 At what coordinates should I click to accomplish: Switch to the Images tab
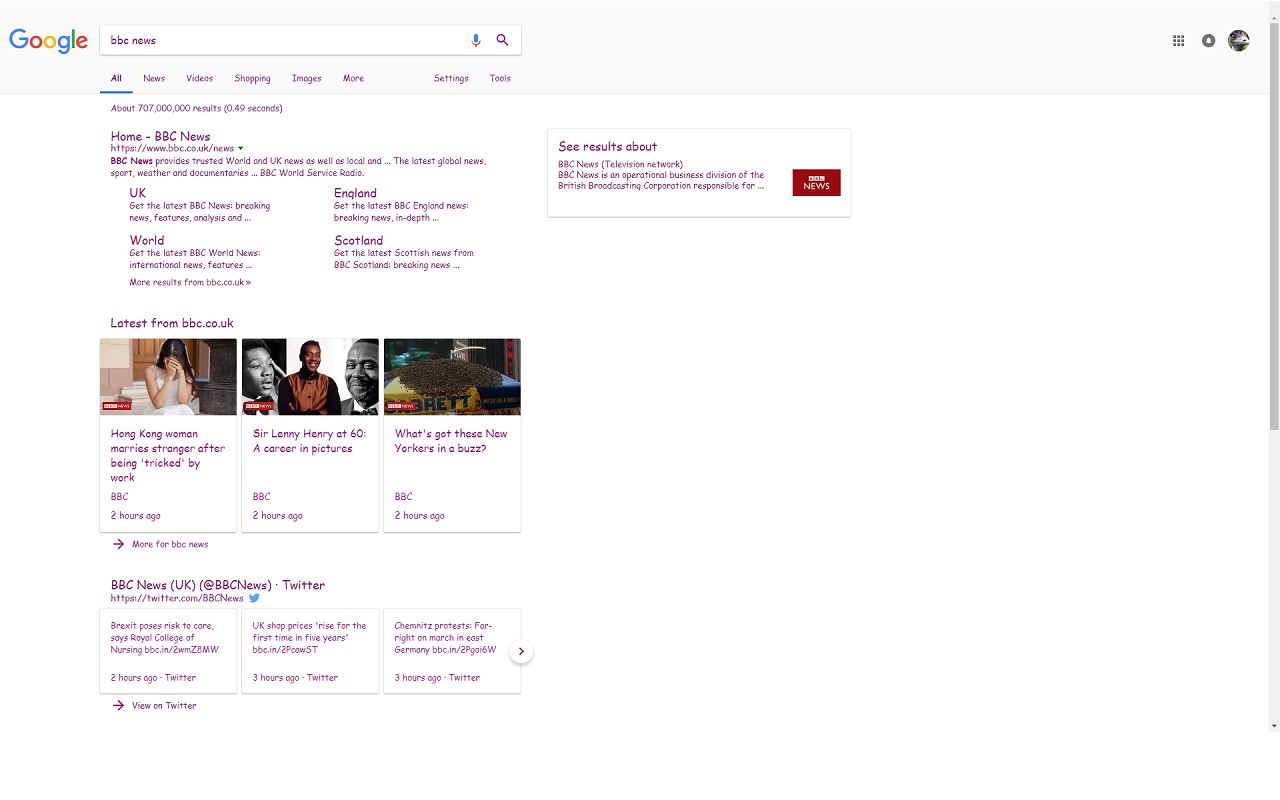(306, 78)
